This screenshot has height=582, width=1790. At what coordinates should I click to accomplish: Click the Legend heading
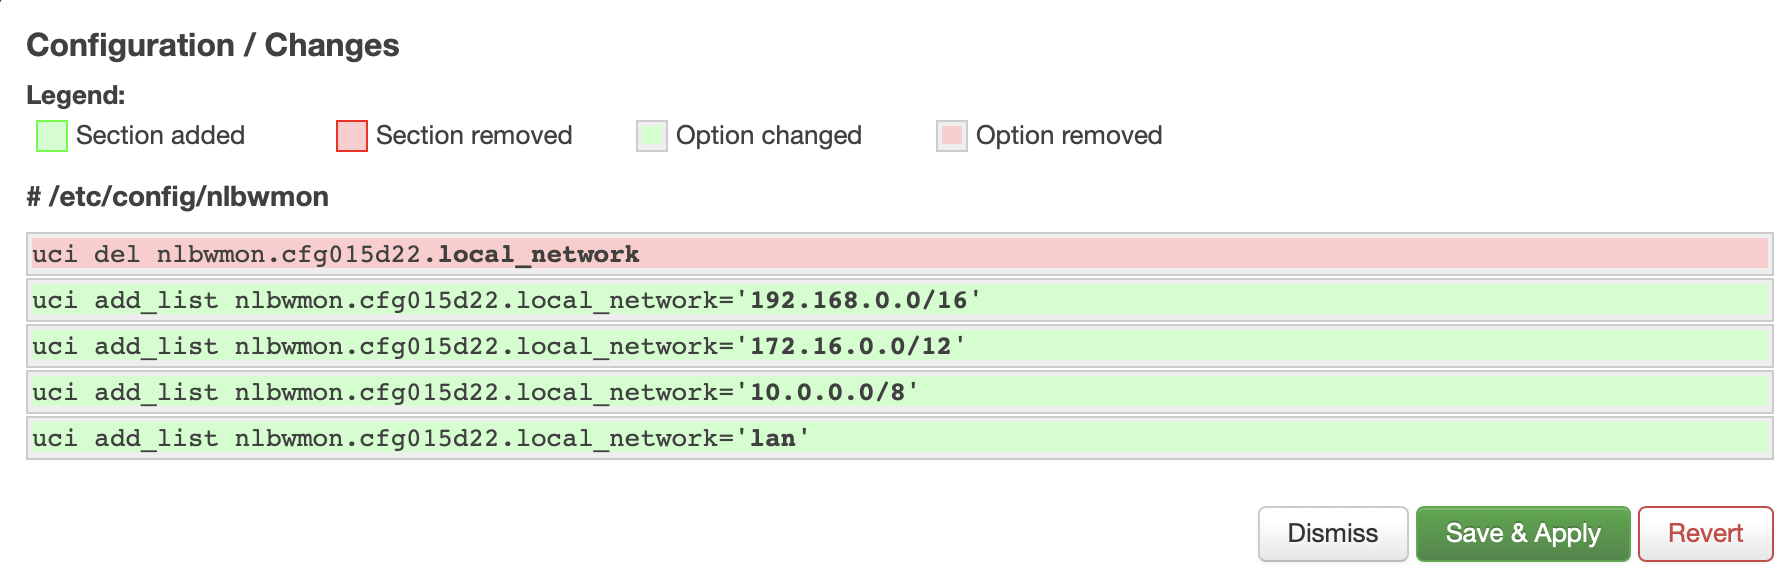click(76, 95)
